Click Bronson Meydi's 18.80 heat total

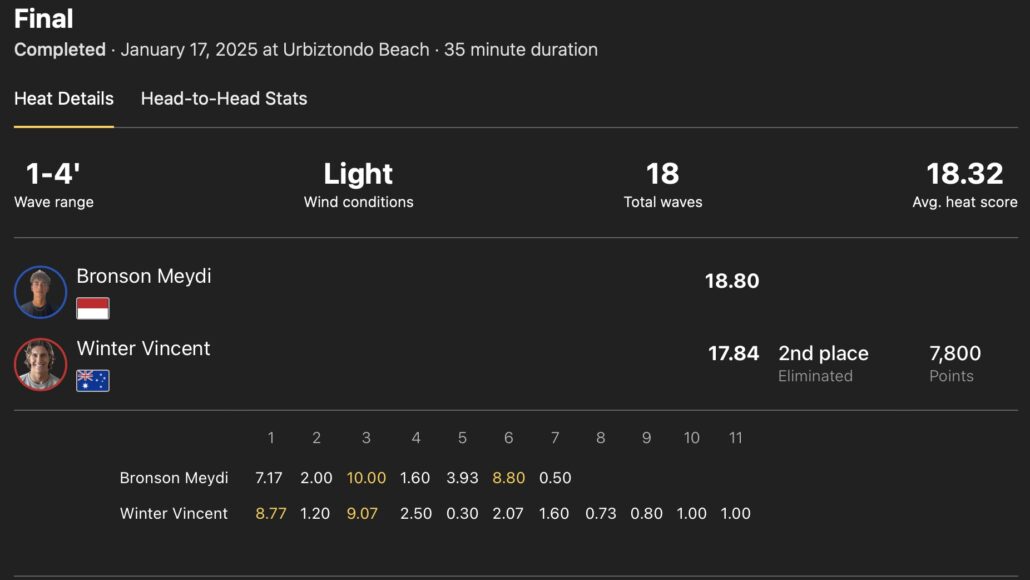coord(732,281)
